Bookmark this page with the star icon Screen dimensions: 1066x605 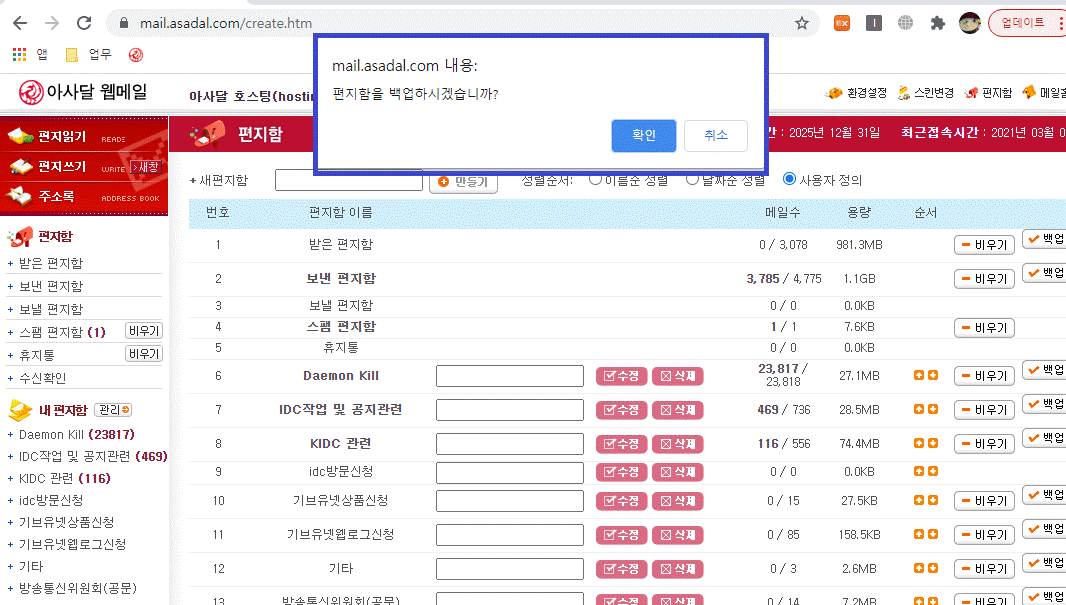[801, 23]
